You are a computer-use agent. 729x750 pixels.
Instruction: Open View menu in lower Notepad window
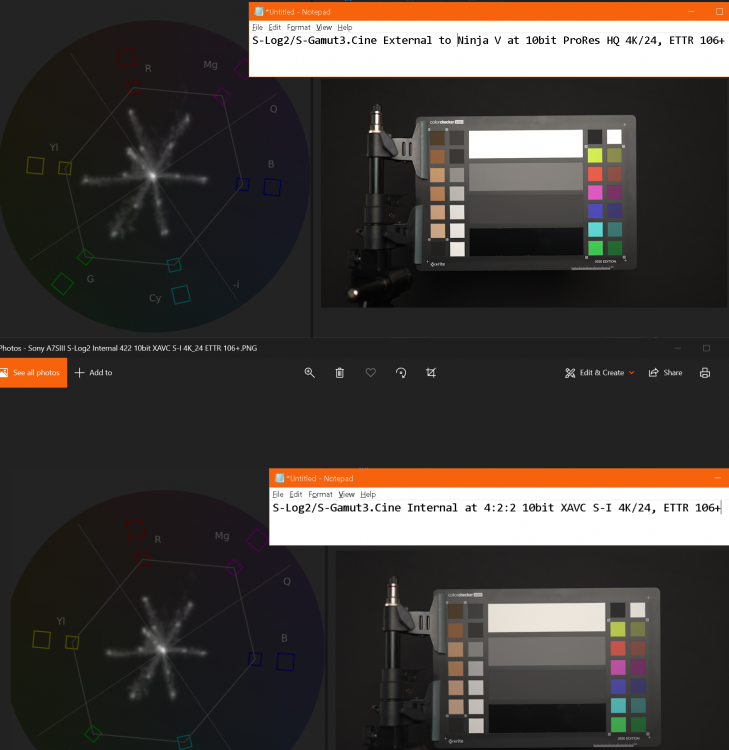point(346,494)
